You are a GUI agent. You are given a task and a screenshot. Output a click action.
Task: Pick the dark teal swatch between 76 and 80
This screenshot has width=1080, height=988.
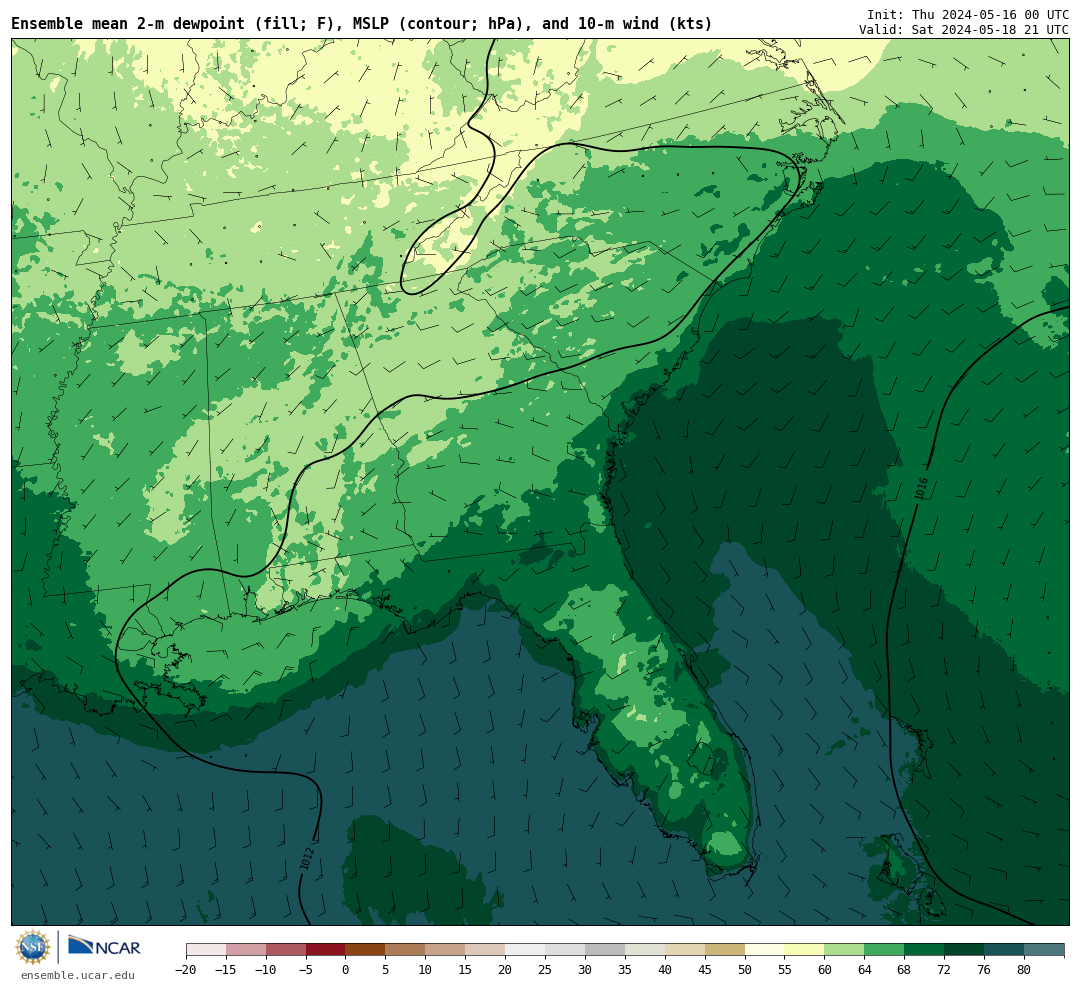pos(1004,950)
